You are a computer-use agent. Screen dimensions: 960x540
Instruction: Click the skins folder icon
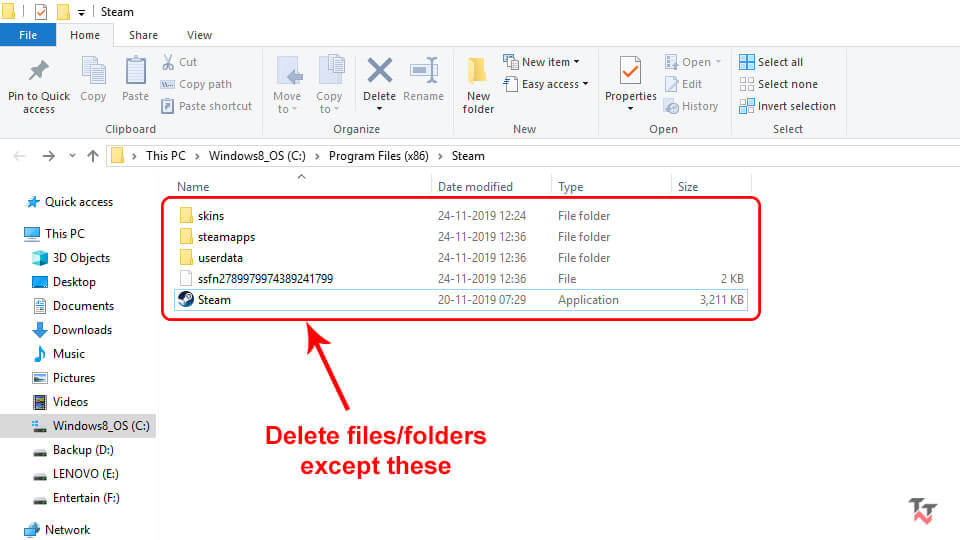186,216
